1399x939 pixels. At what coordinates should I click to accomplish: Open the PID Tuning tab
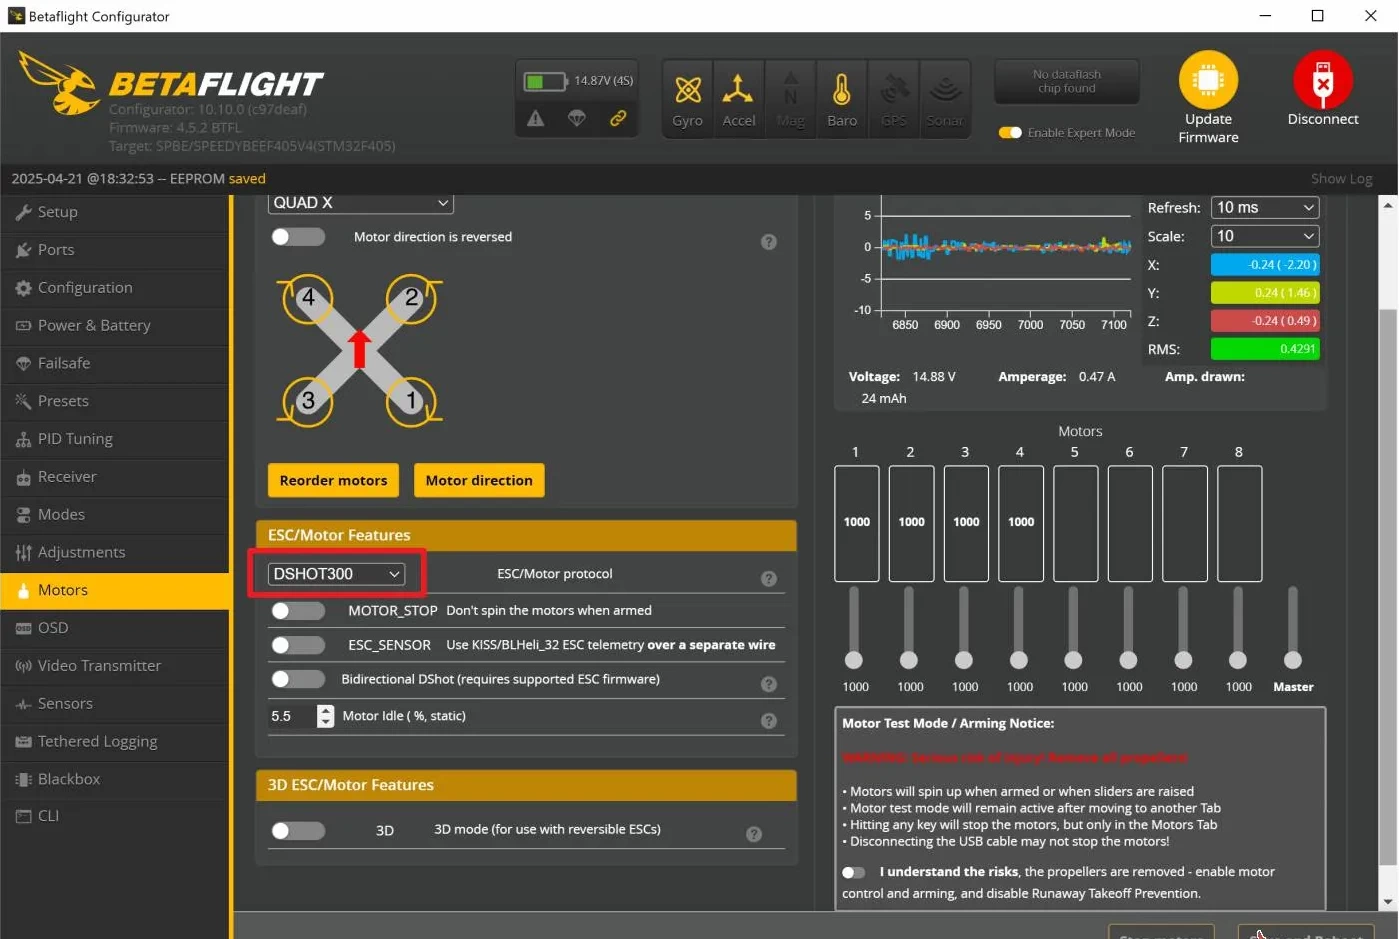tap(115, 439)
